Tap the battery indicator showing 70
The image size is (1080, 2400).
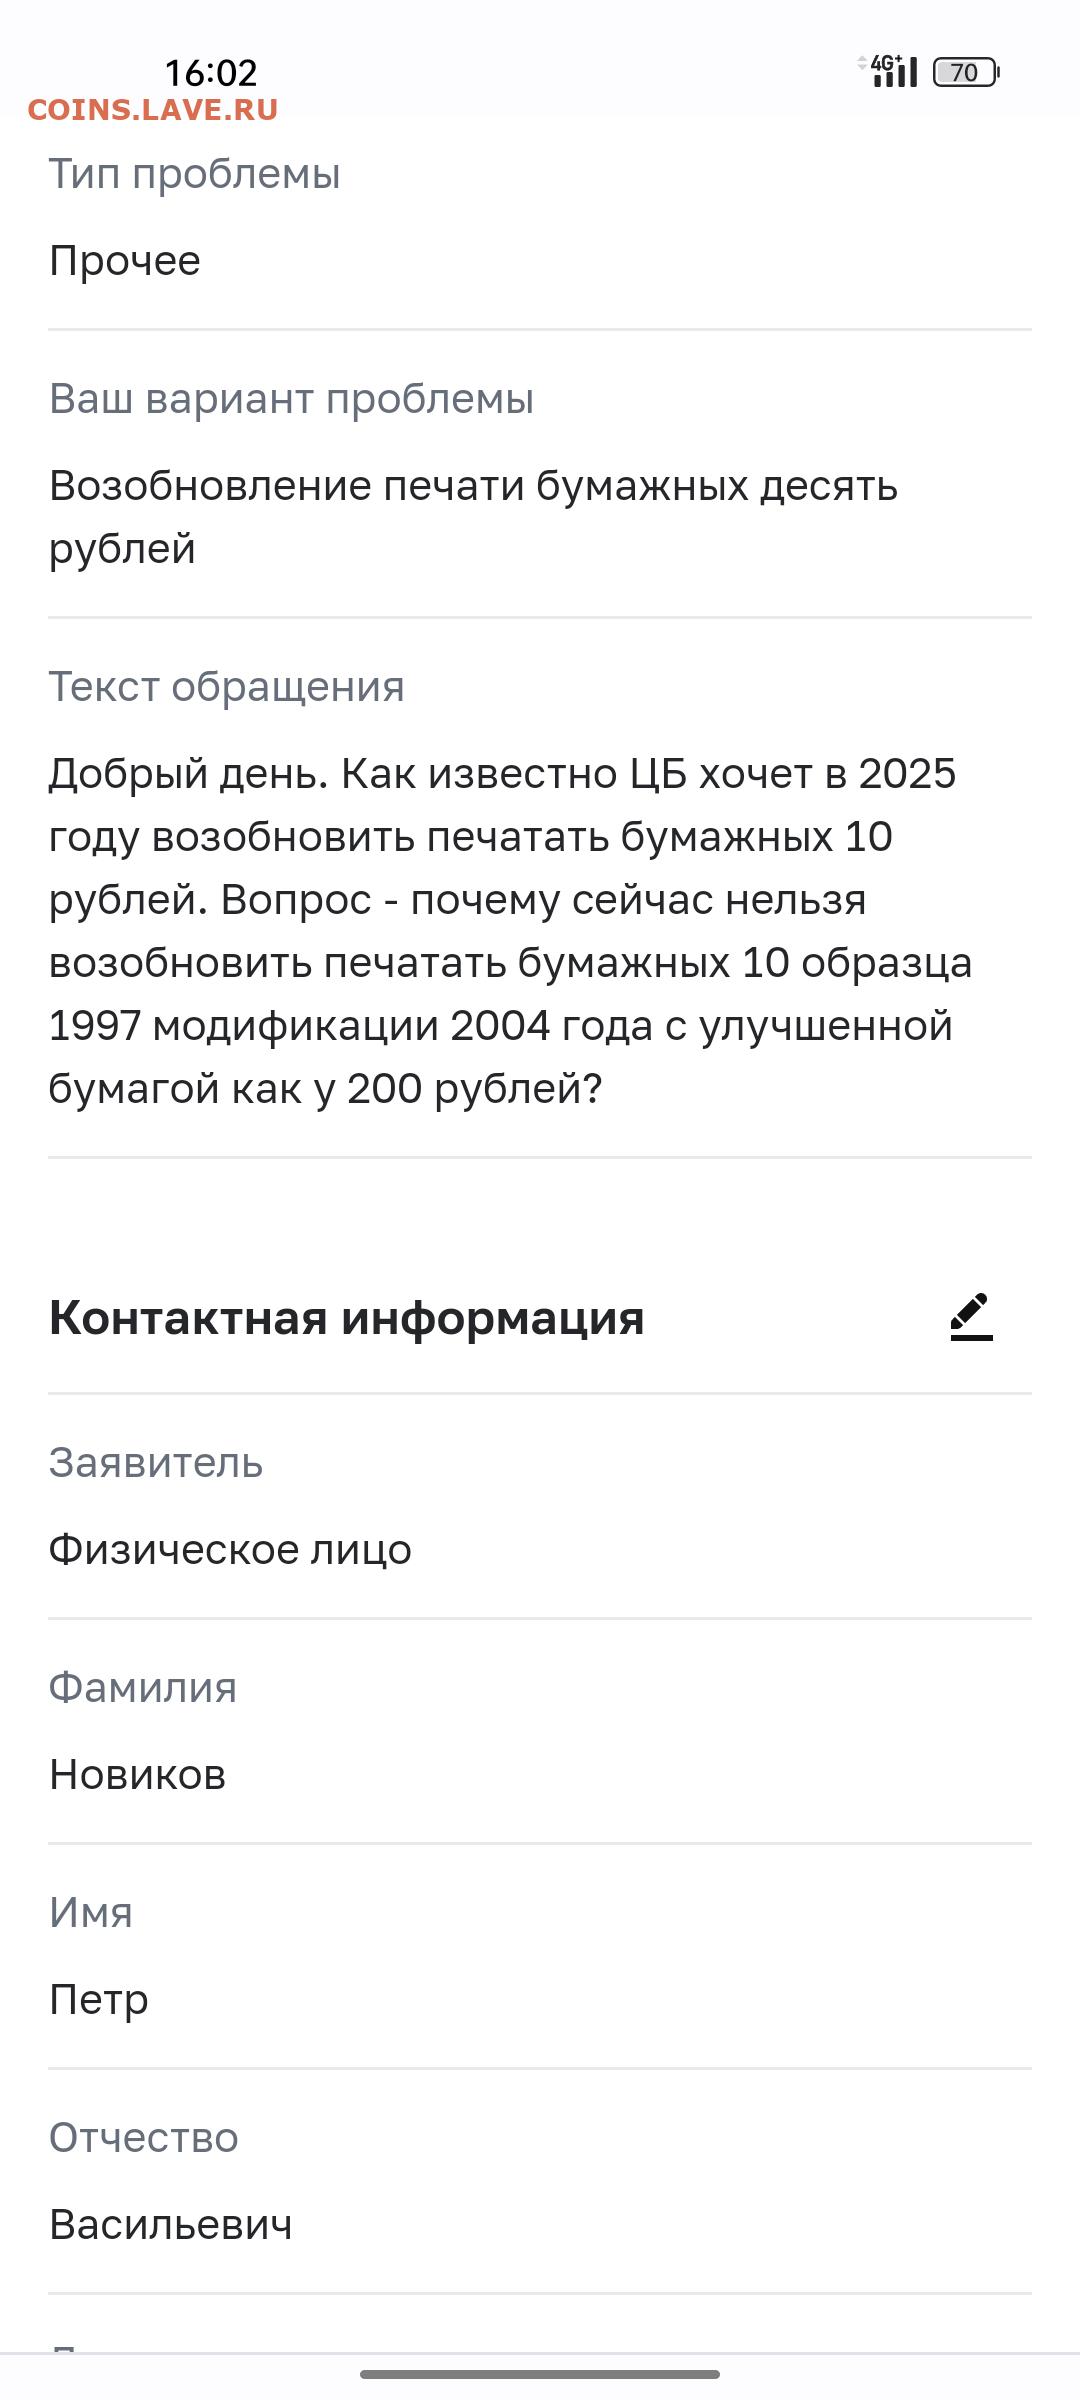click(965, 72)
